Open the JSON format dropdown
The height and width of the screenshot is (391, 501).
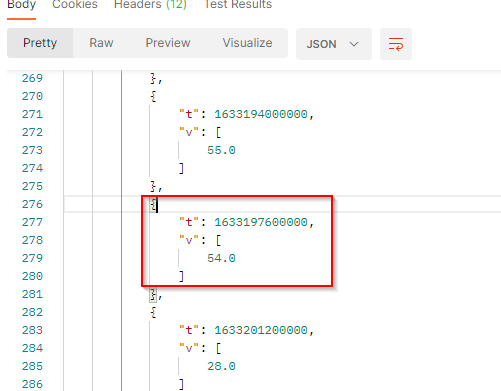334,44
